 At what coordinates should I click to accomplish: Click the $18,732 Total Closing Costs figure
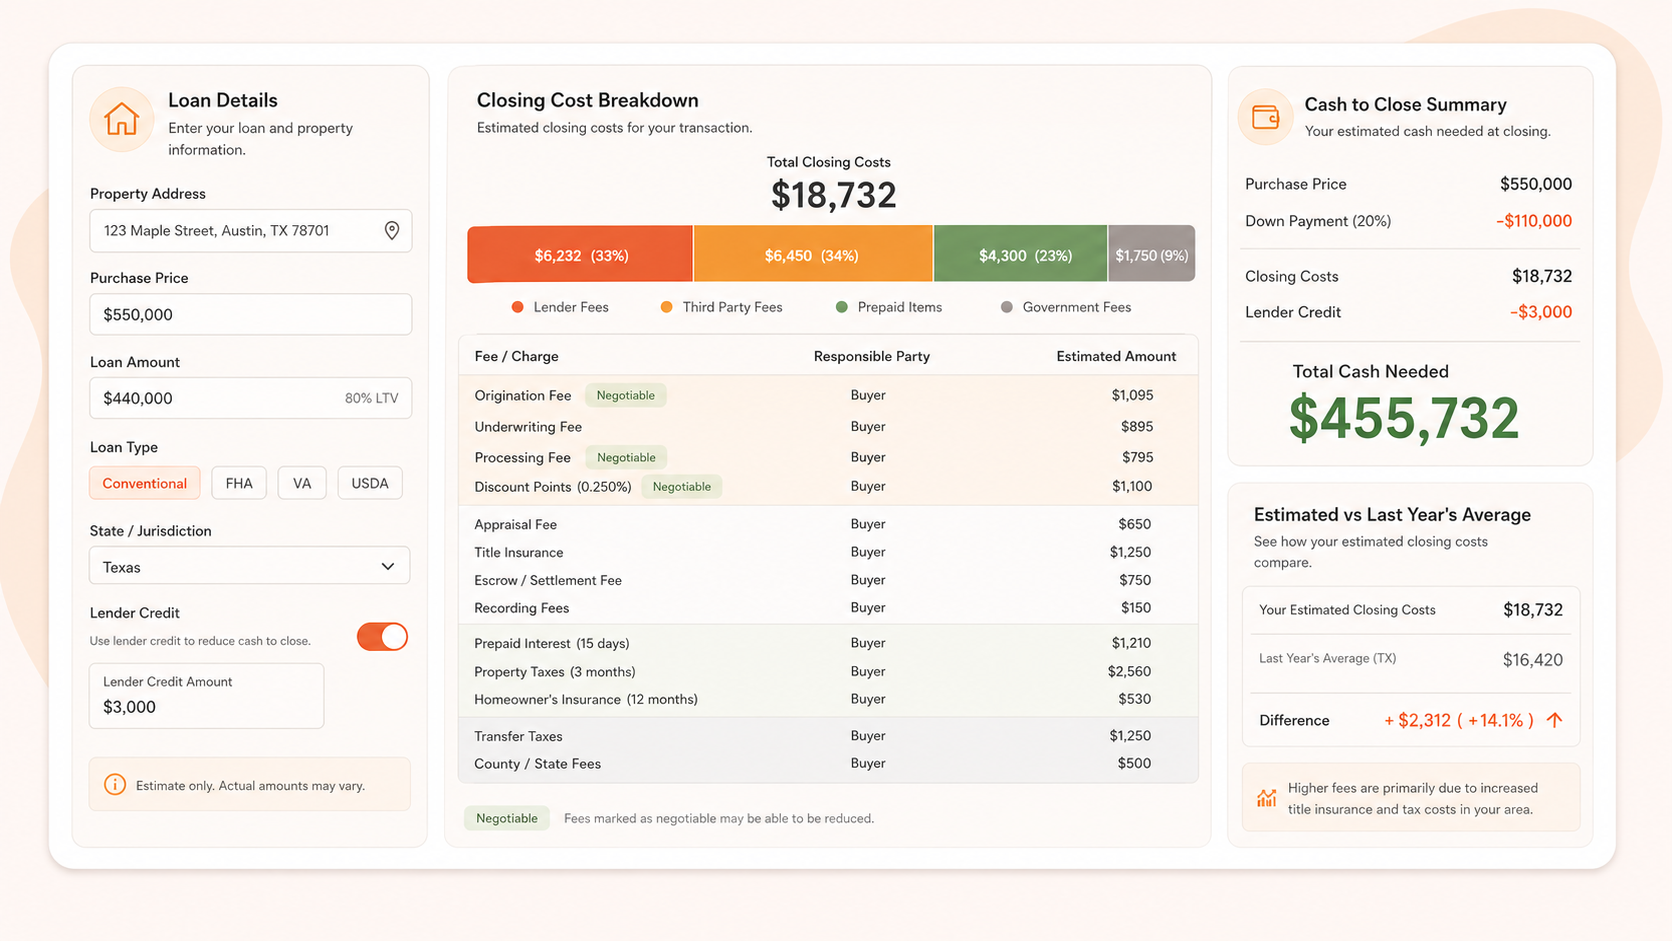pos(833,195)
